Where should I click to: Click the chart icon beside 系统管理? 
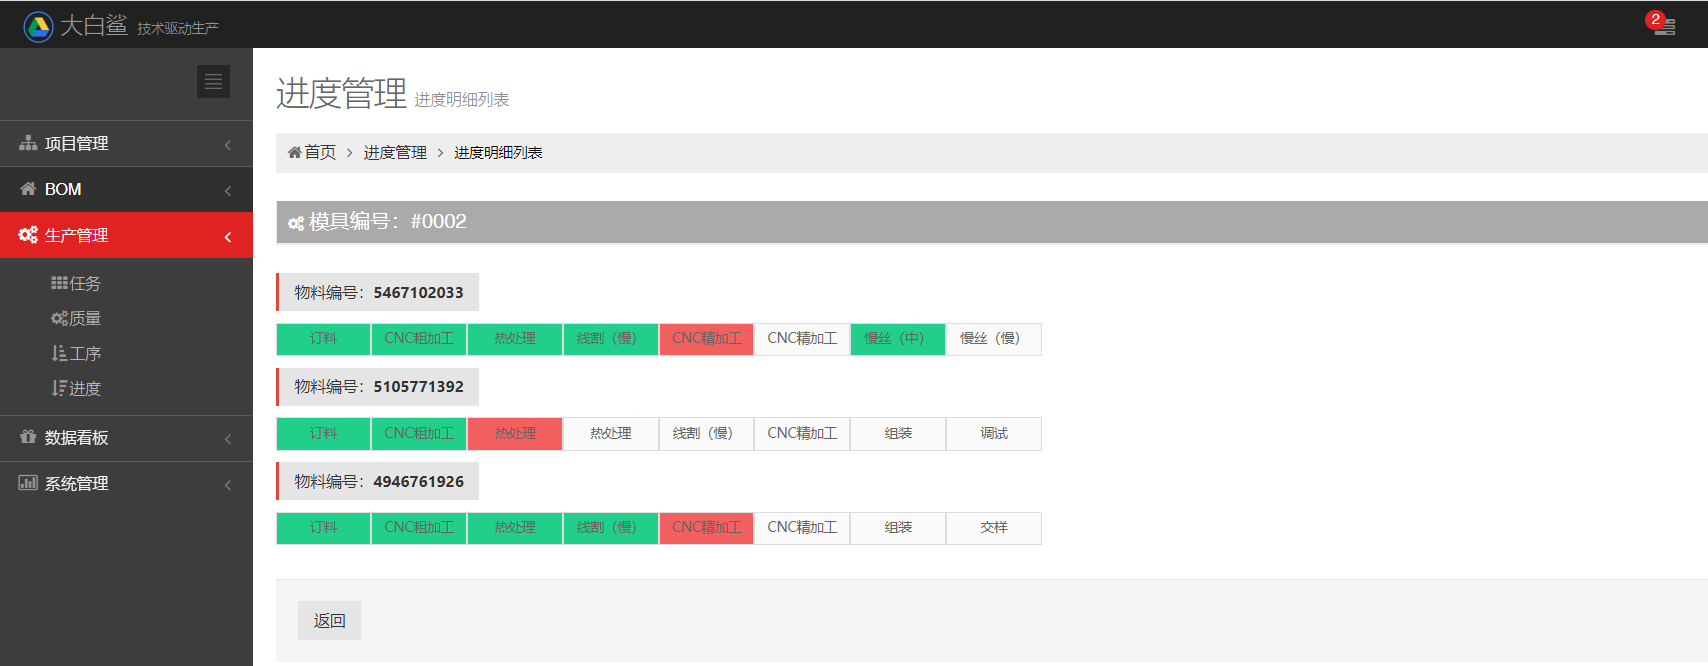click(28, 483)
